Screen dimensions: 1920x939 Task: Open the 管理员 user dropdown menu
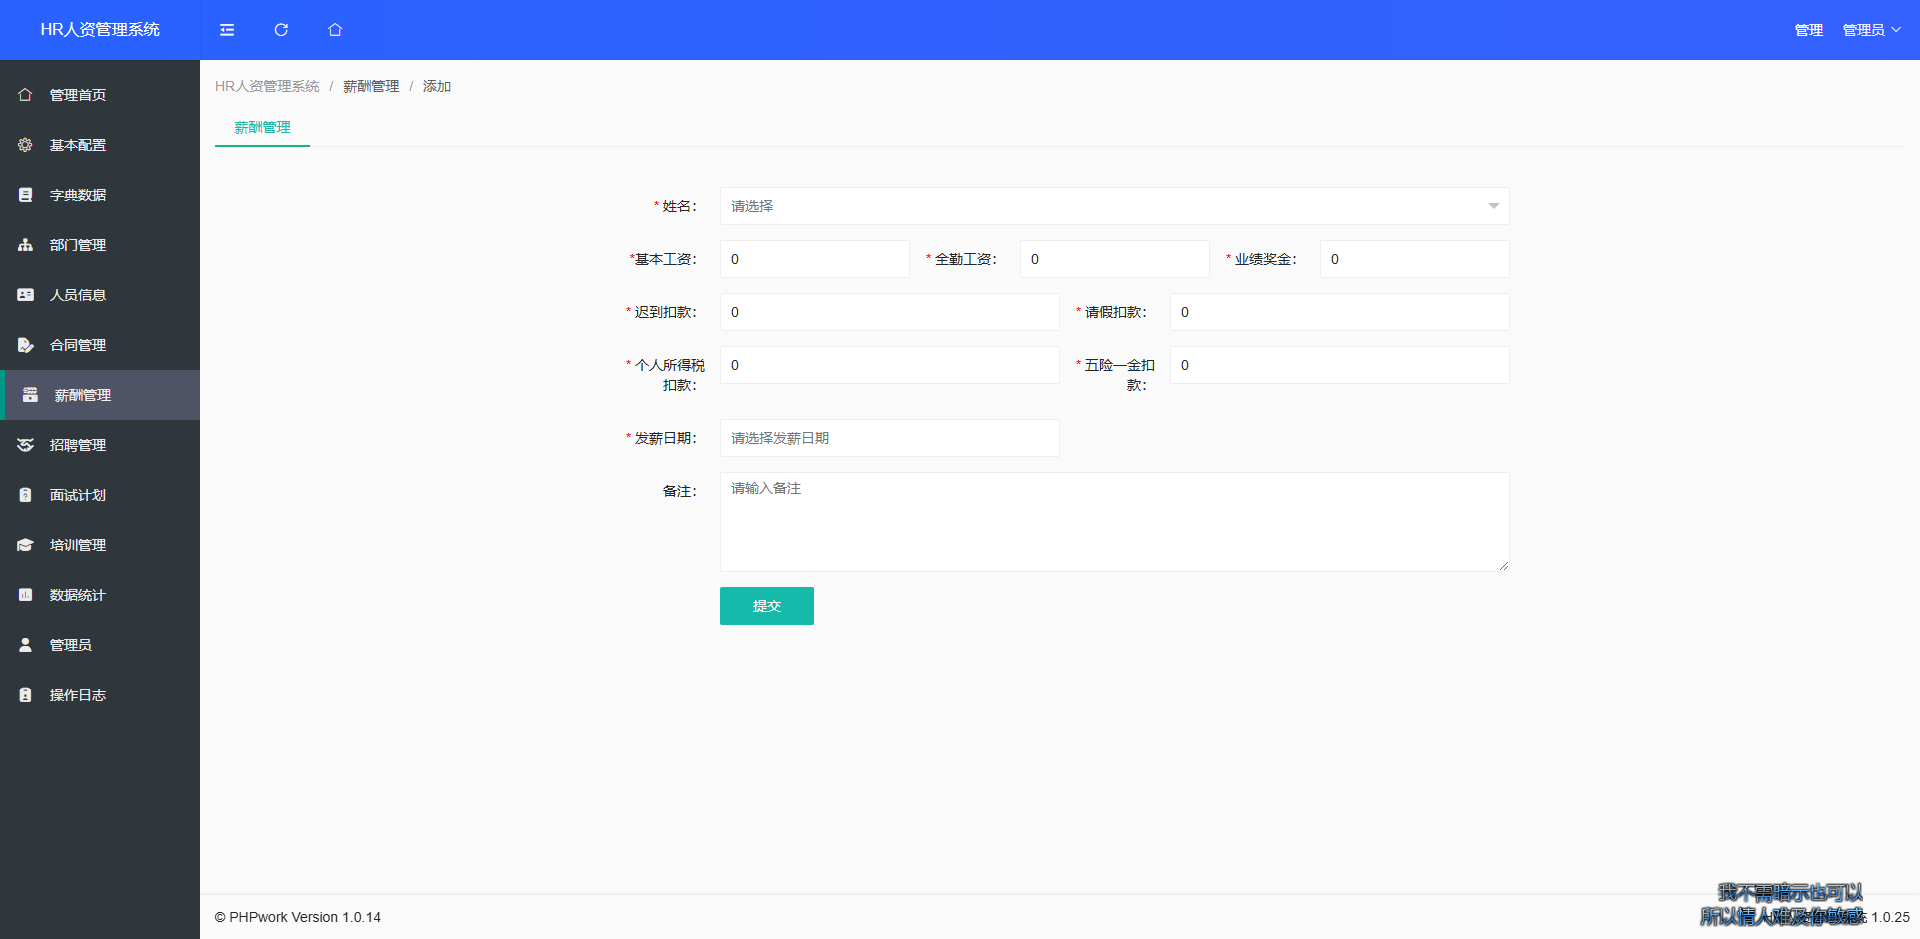(x=1871, y=30)
